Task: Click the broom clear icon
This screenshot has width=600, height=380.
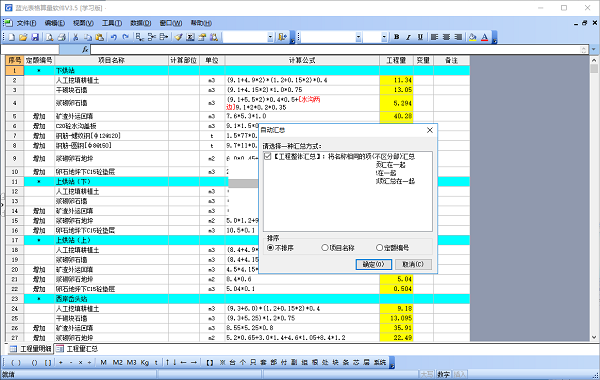Action: pyautogui.click(x=178, y=37)
